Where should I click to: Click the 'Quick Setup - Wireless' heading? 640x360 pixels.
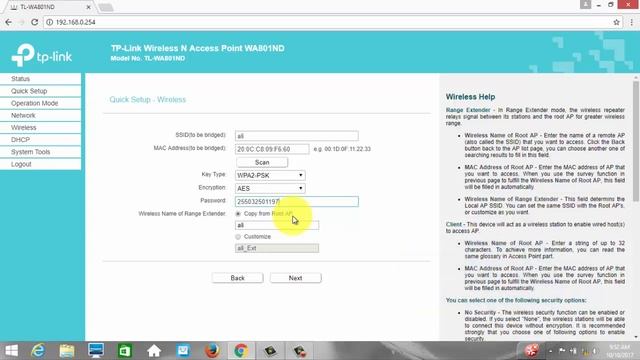[x=148, y=100]
